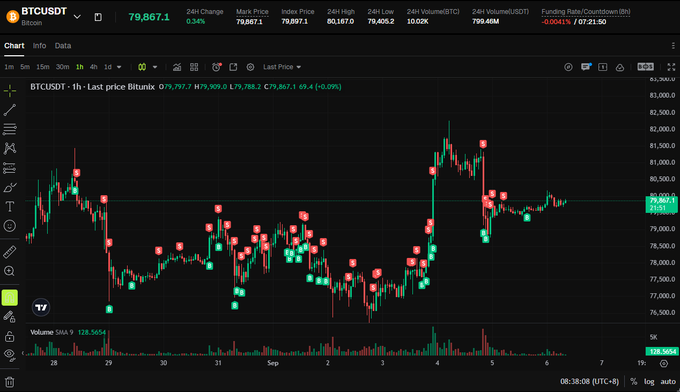Select the 5m timeframe
The image size is (680, 392).
tap(25, 67)
